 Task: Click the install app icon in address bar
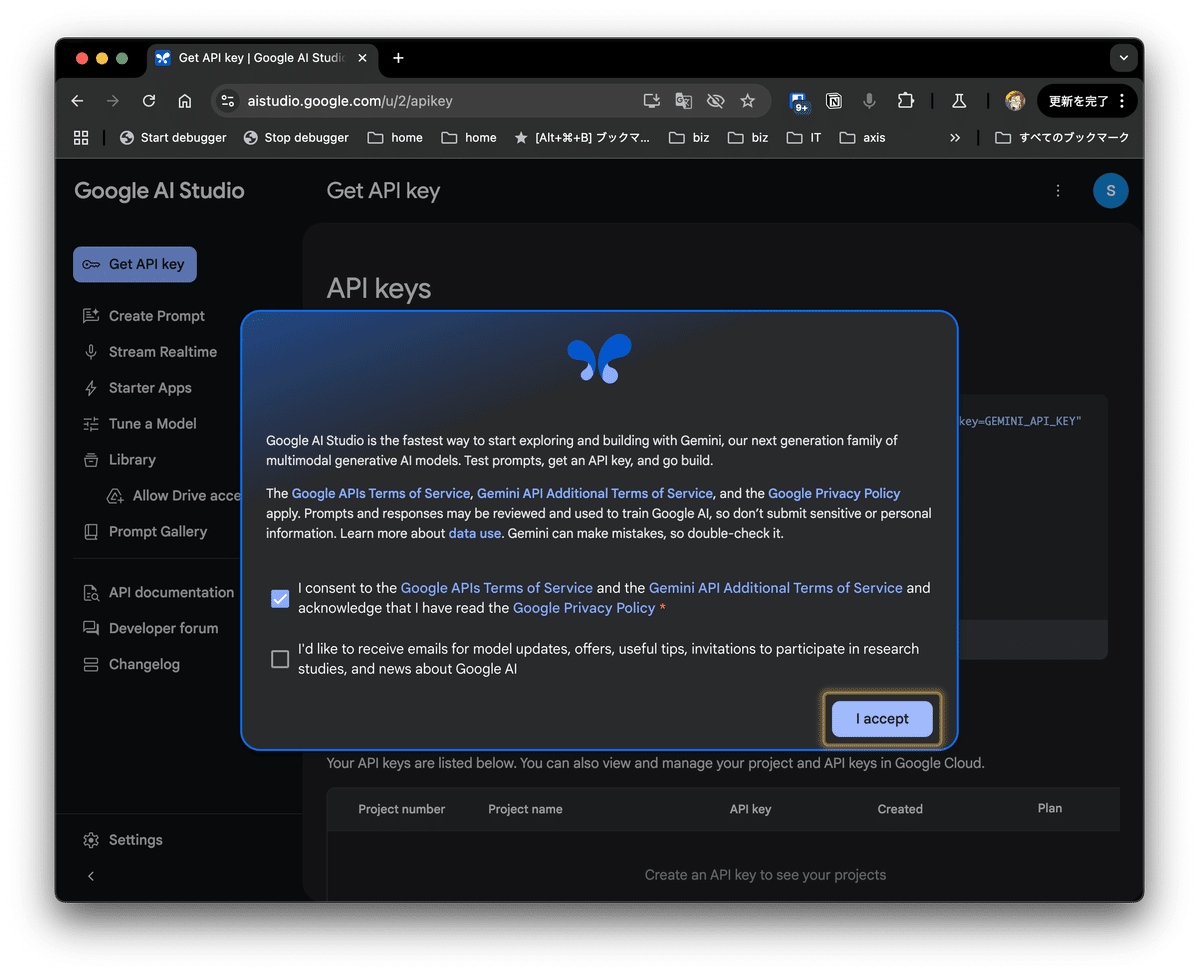pyautogui.click(x=652, y=101)
